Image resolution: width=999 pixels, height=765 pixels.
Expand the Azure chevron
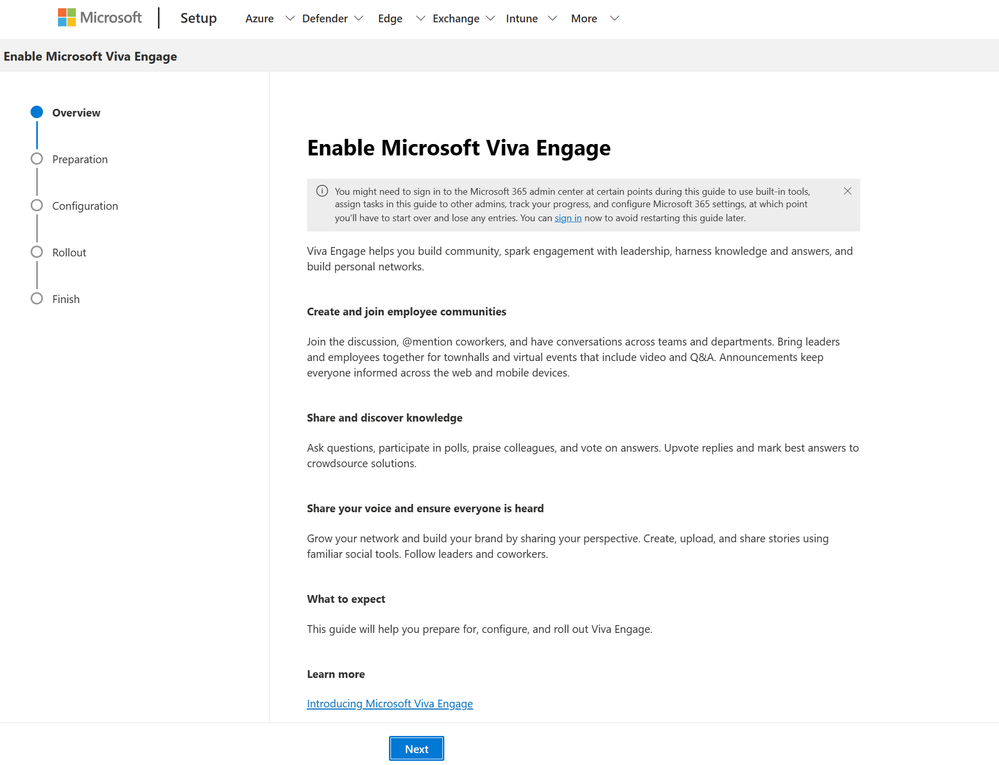(x=290, y=18)
